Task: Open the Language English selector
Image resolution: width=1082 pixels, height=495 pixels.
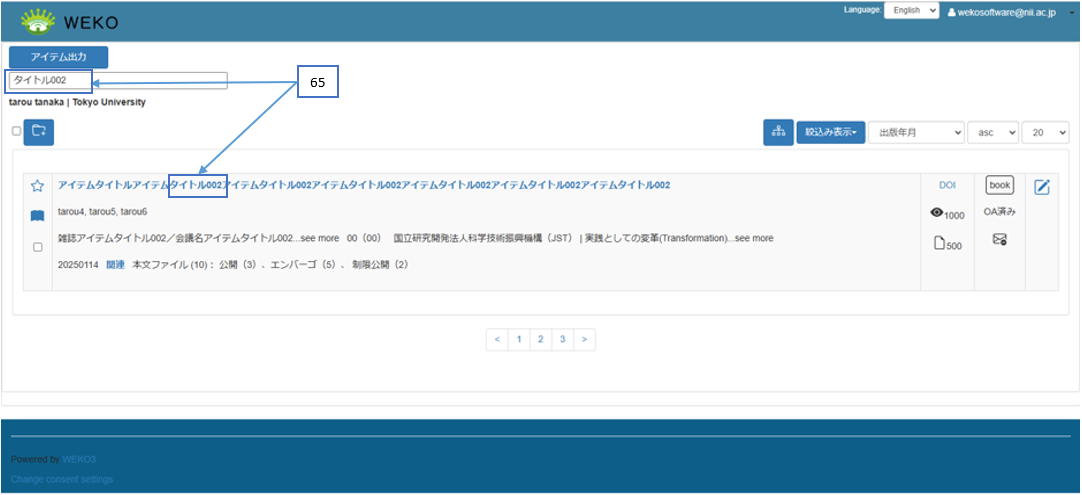Action: pos(910,10)
